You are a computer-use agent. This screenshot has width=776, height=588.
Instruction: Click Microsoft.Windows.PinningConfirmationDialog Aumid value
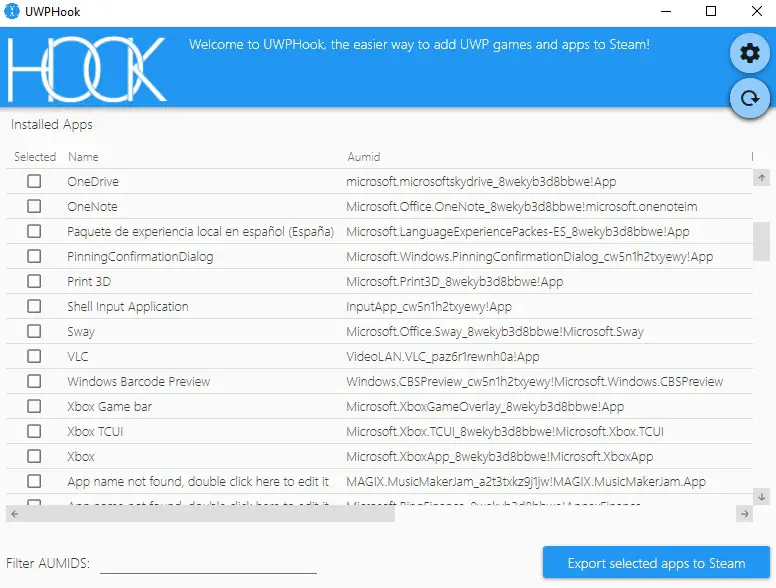(530, 256)
